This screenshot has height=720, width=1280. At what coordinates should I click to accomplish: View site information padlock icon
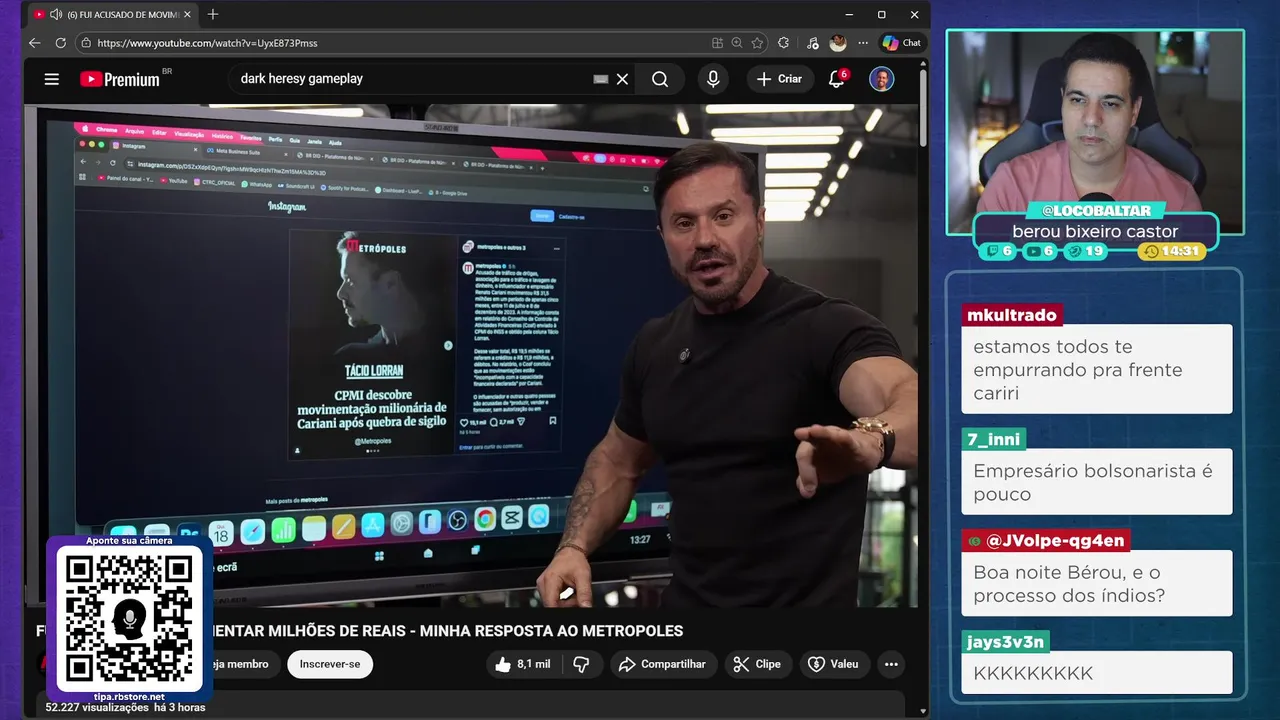coord(86,43)
